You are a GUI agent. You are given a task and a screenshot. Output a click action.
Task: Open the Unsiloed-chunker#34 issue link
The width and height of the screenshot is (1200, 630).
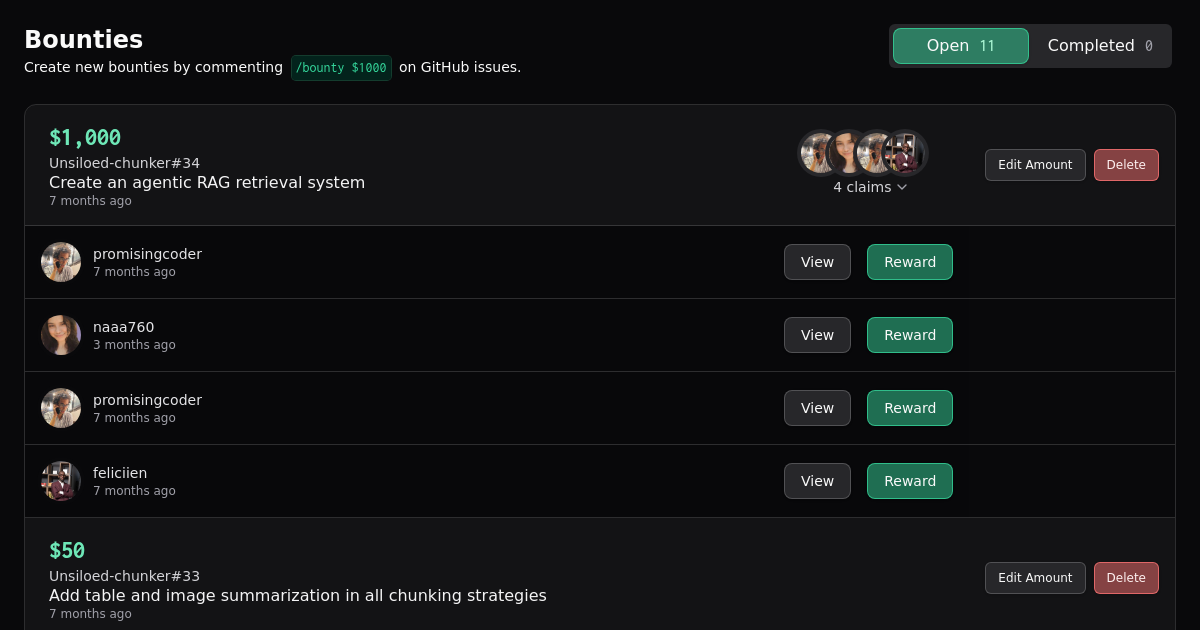click(x=124, y=163)
